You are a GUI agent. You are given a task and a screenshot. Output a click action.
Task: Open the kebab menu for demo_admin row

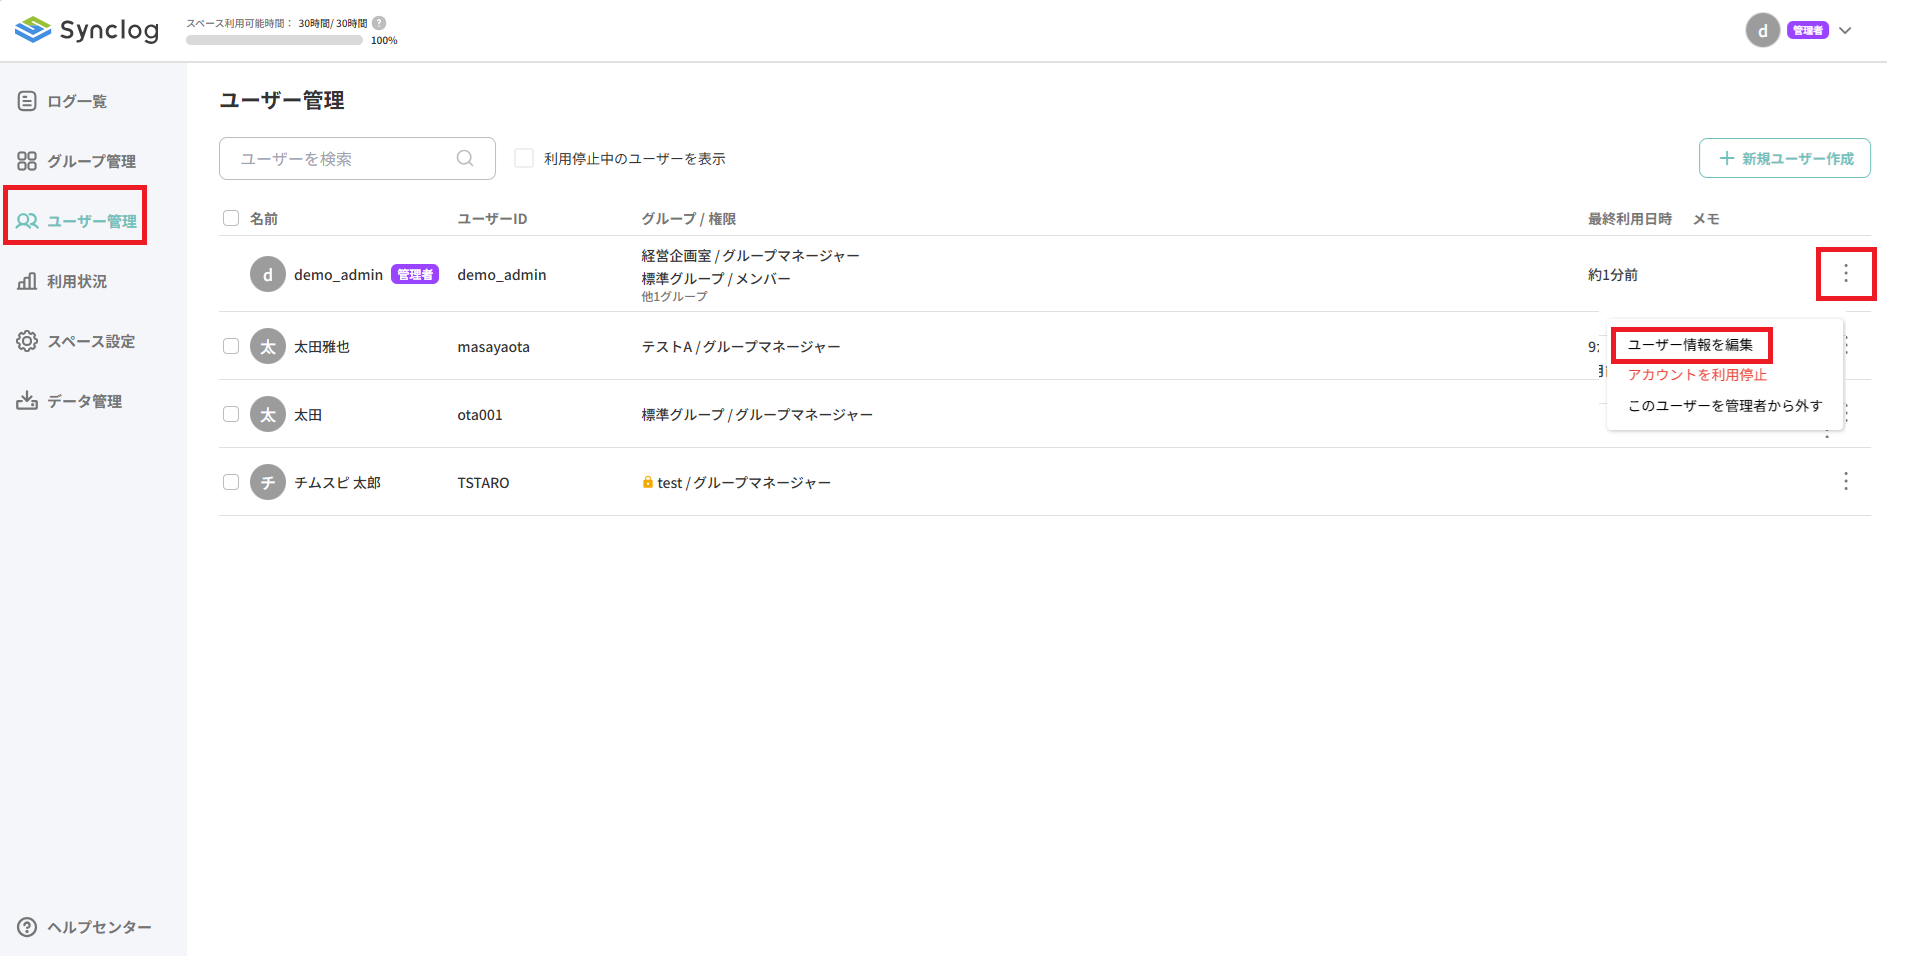[1845, 274]
